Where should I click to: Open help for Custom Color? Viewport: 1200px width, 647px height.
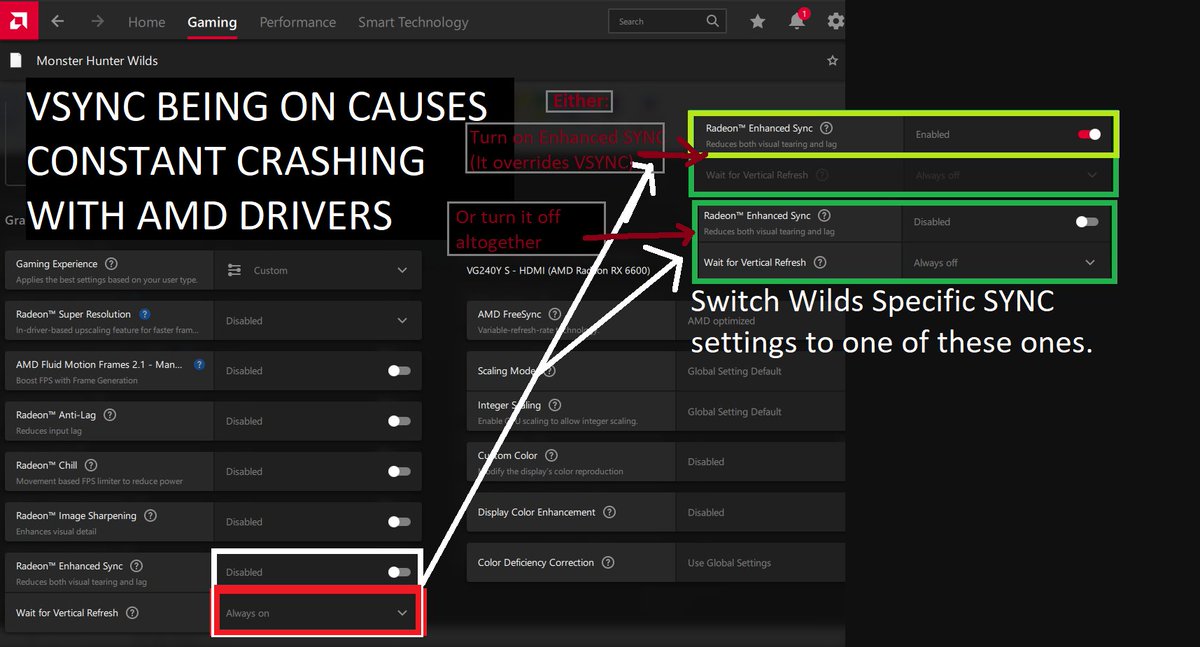(x=551, y=456)
